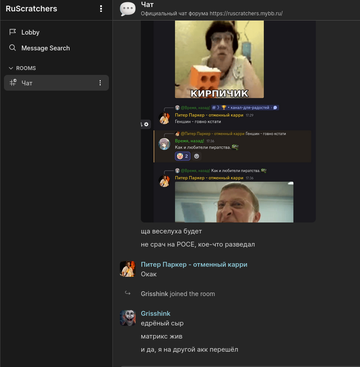Click the message 'едрёный сыр'
Viewport: 360px width, 367px height.
click(x=162, y=323)
